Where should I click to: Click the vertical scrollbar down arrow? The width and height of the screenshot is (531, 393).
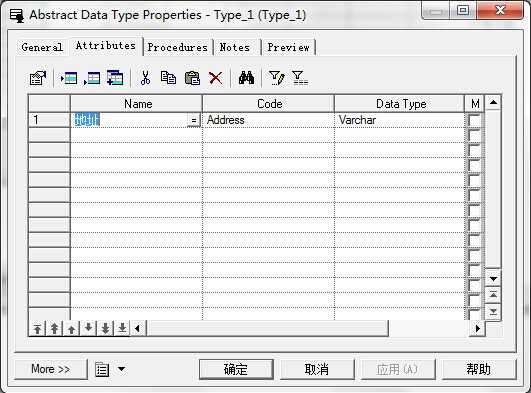493,279
